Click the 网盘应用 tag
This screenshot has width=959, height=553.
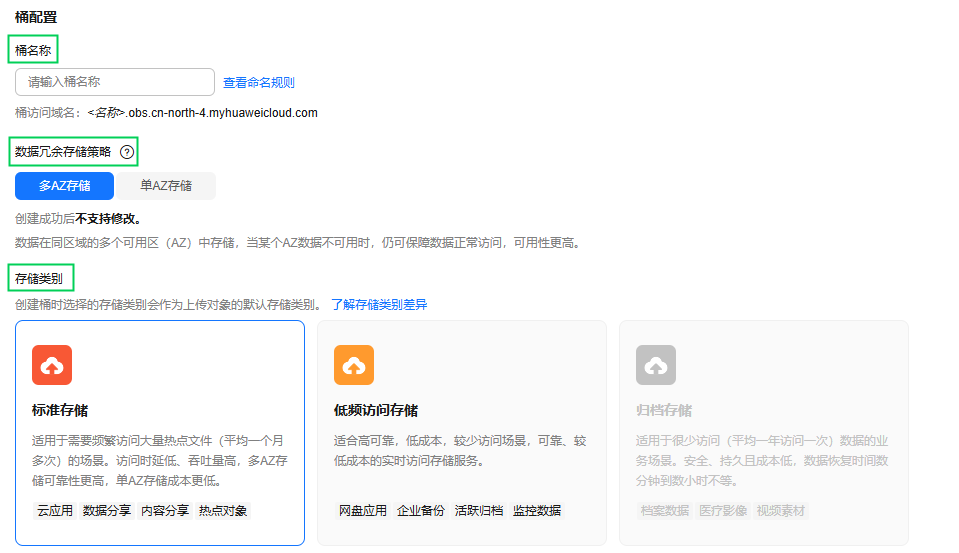pos(363,511)
